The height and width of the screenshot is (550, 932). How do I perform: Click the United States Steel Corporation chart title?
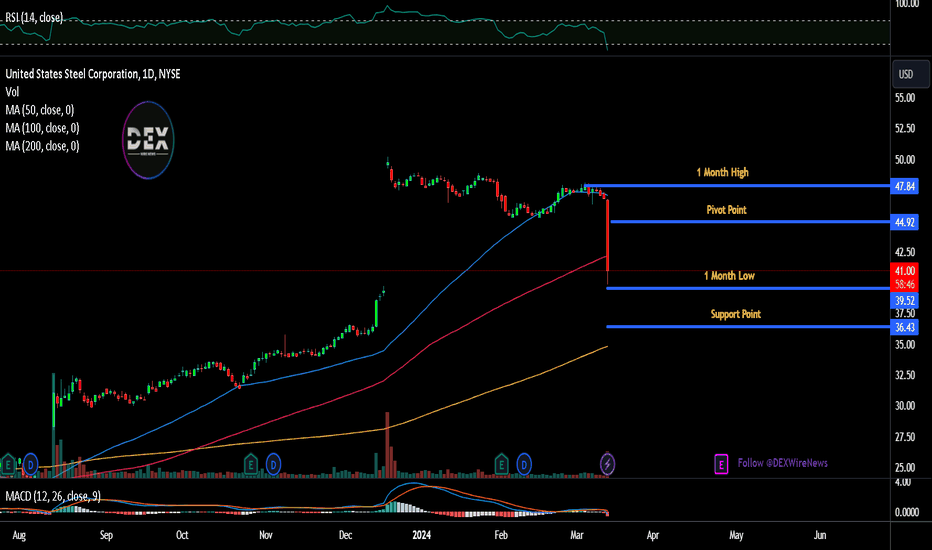[x=93, y=74]
